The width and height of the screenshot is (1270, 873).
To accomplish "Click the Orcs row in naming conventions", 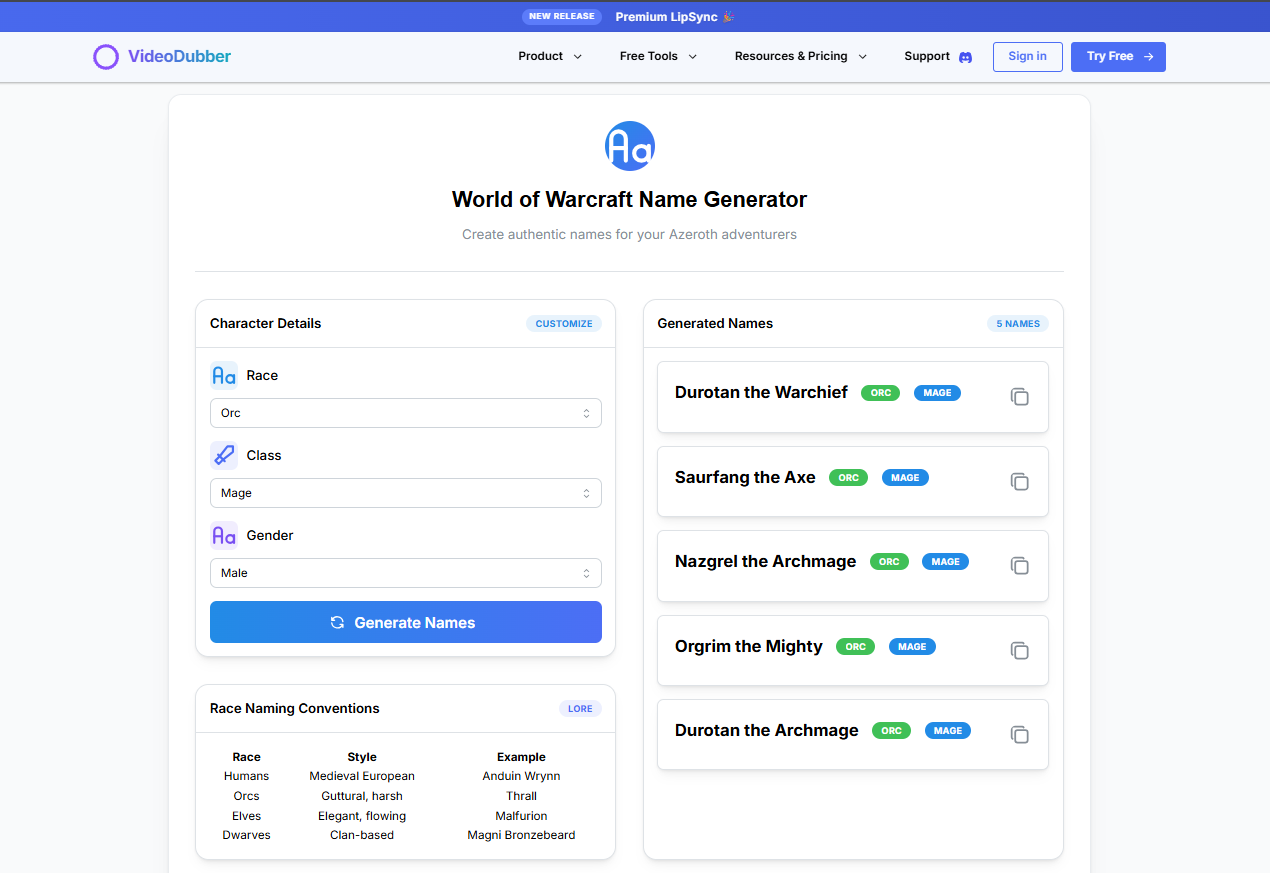I will coord(405,796).
